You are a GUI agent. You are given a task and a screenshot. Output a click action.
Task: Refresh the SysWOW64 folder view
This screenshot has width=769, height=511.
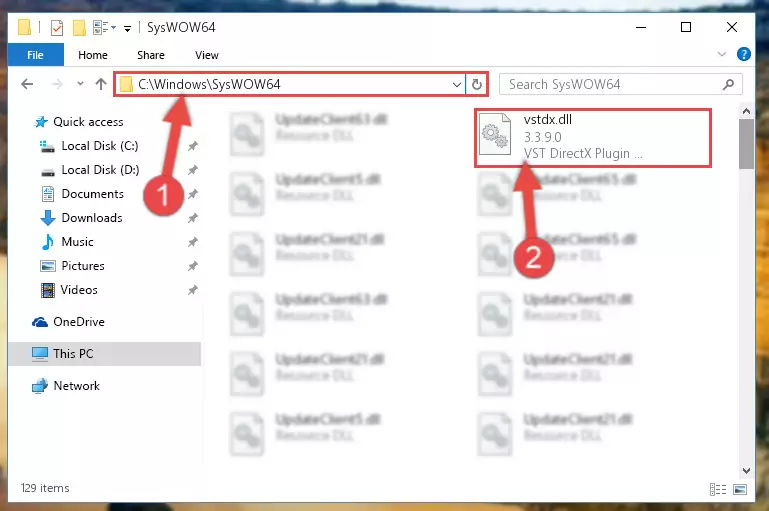click(476, 84)
